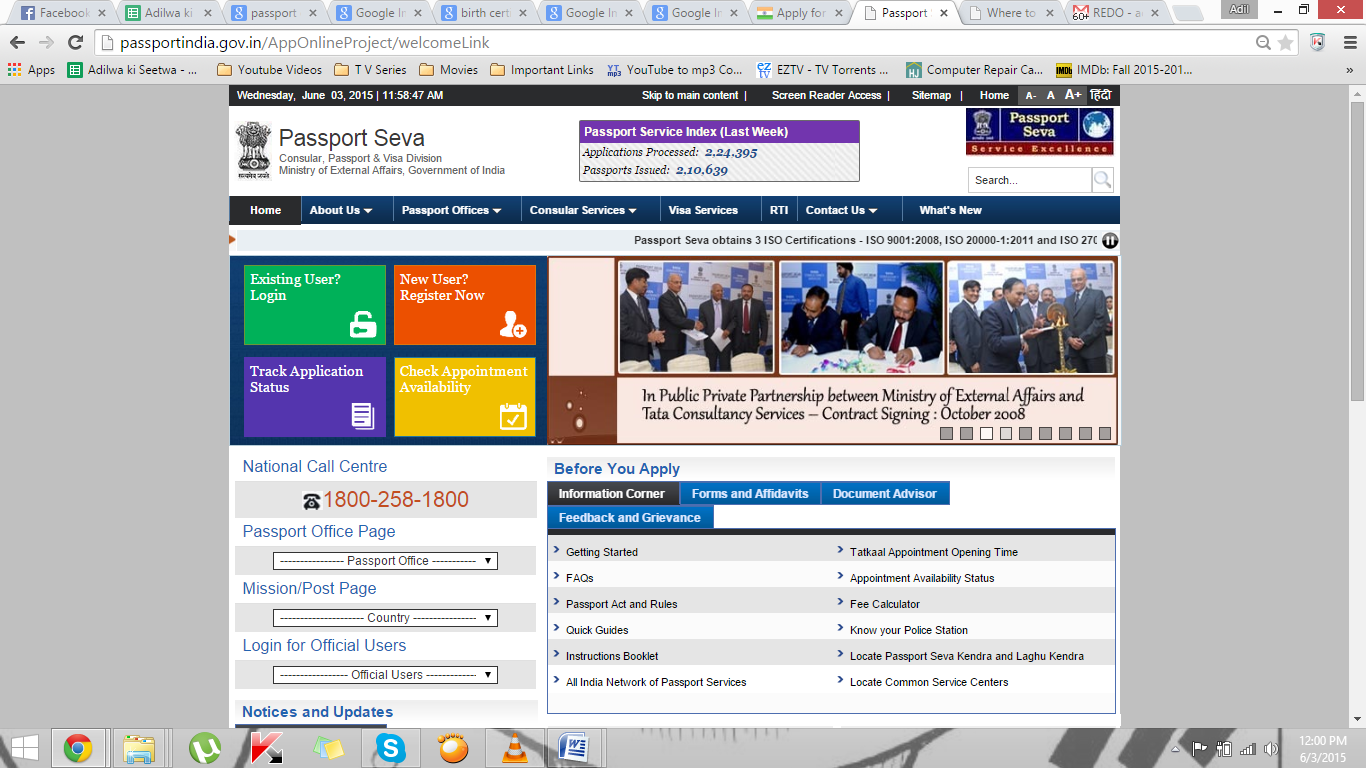Click Quick Guides link

tap(597, 630)
